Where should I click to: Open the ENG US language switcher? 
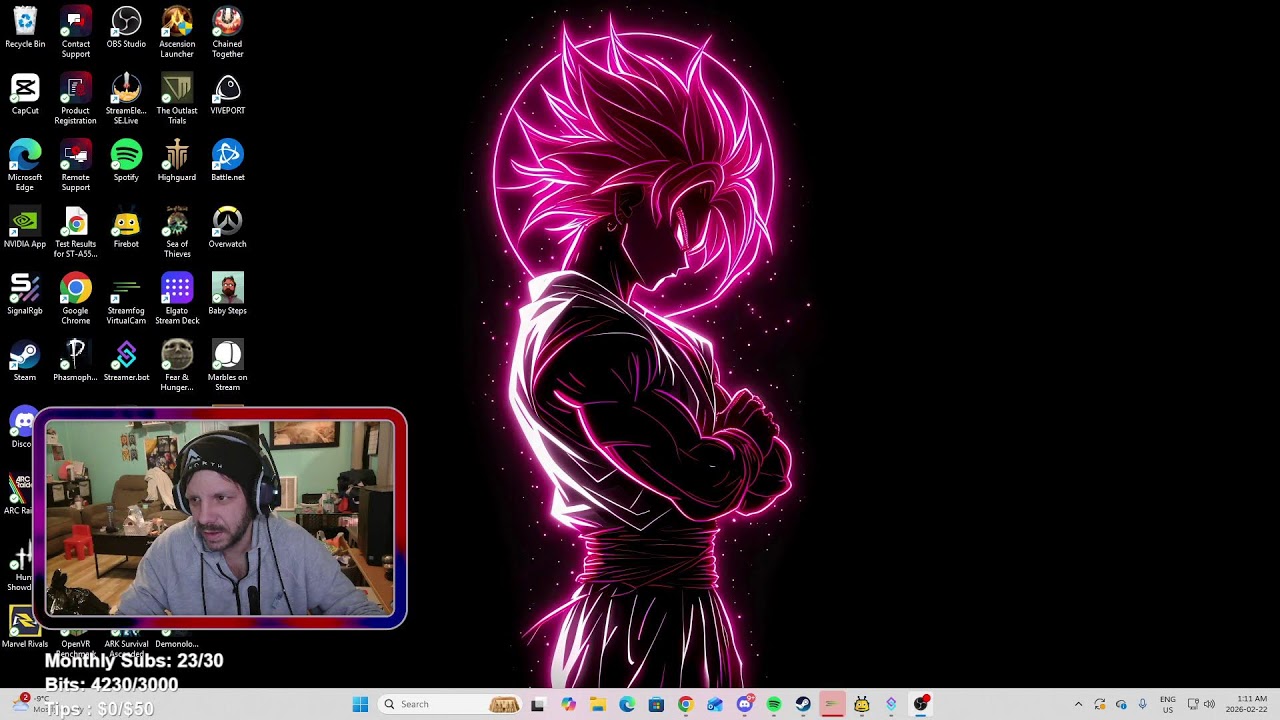tap(1168, 704)
